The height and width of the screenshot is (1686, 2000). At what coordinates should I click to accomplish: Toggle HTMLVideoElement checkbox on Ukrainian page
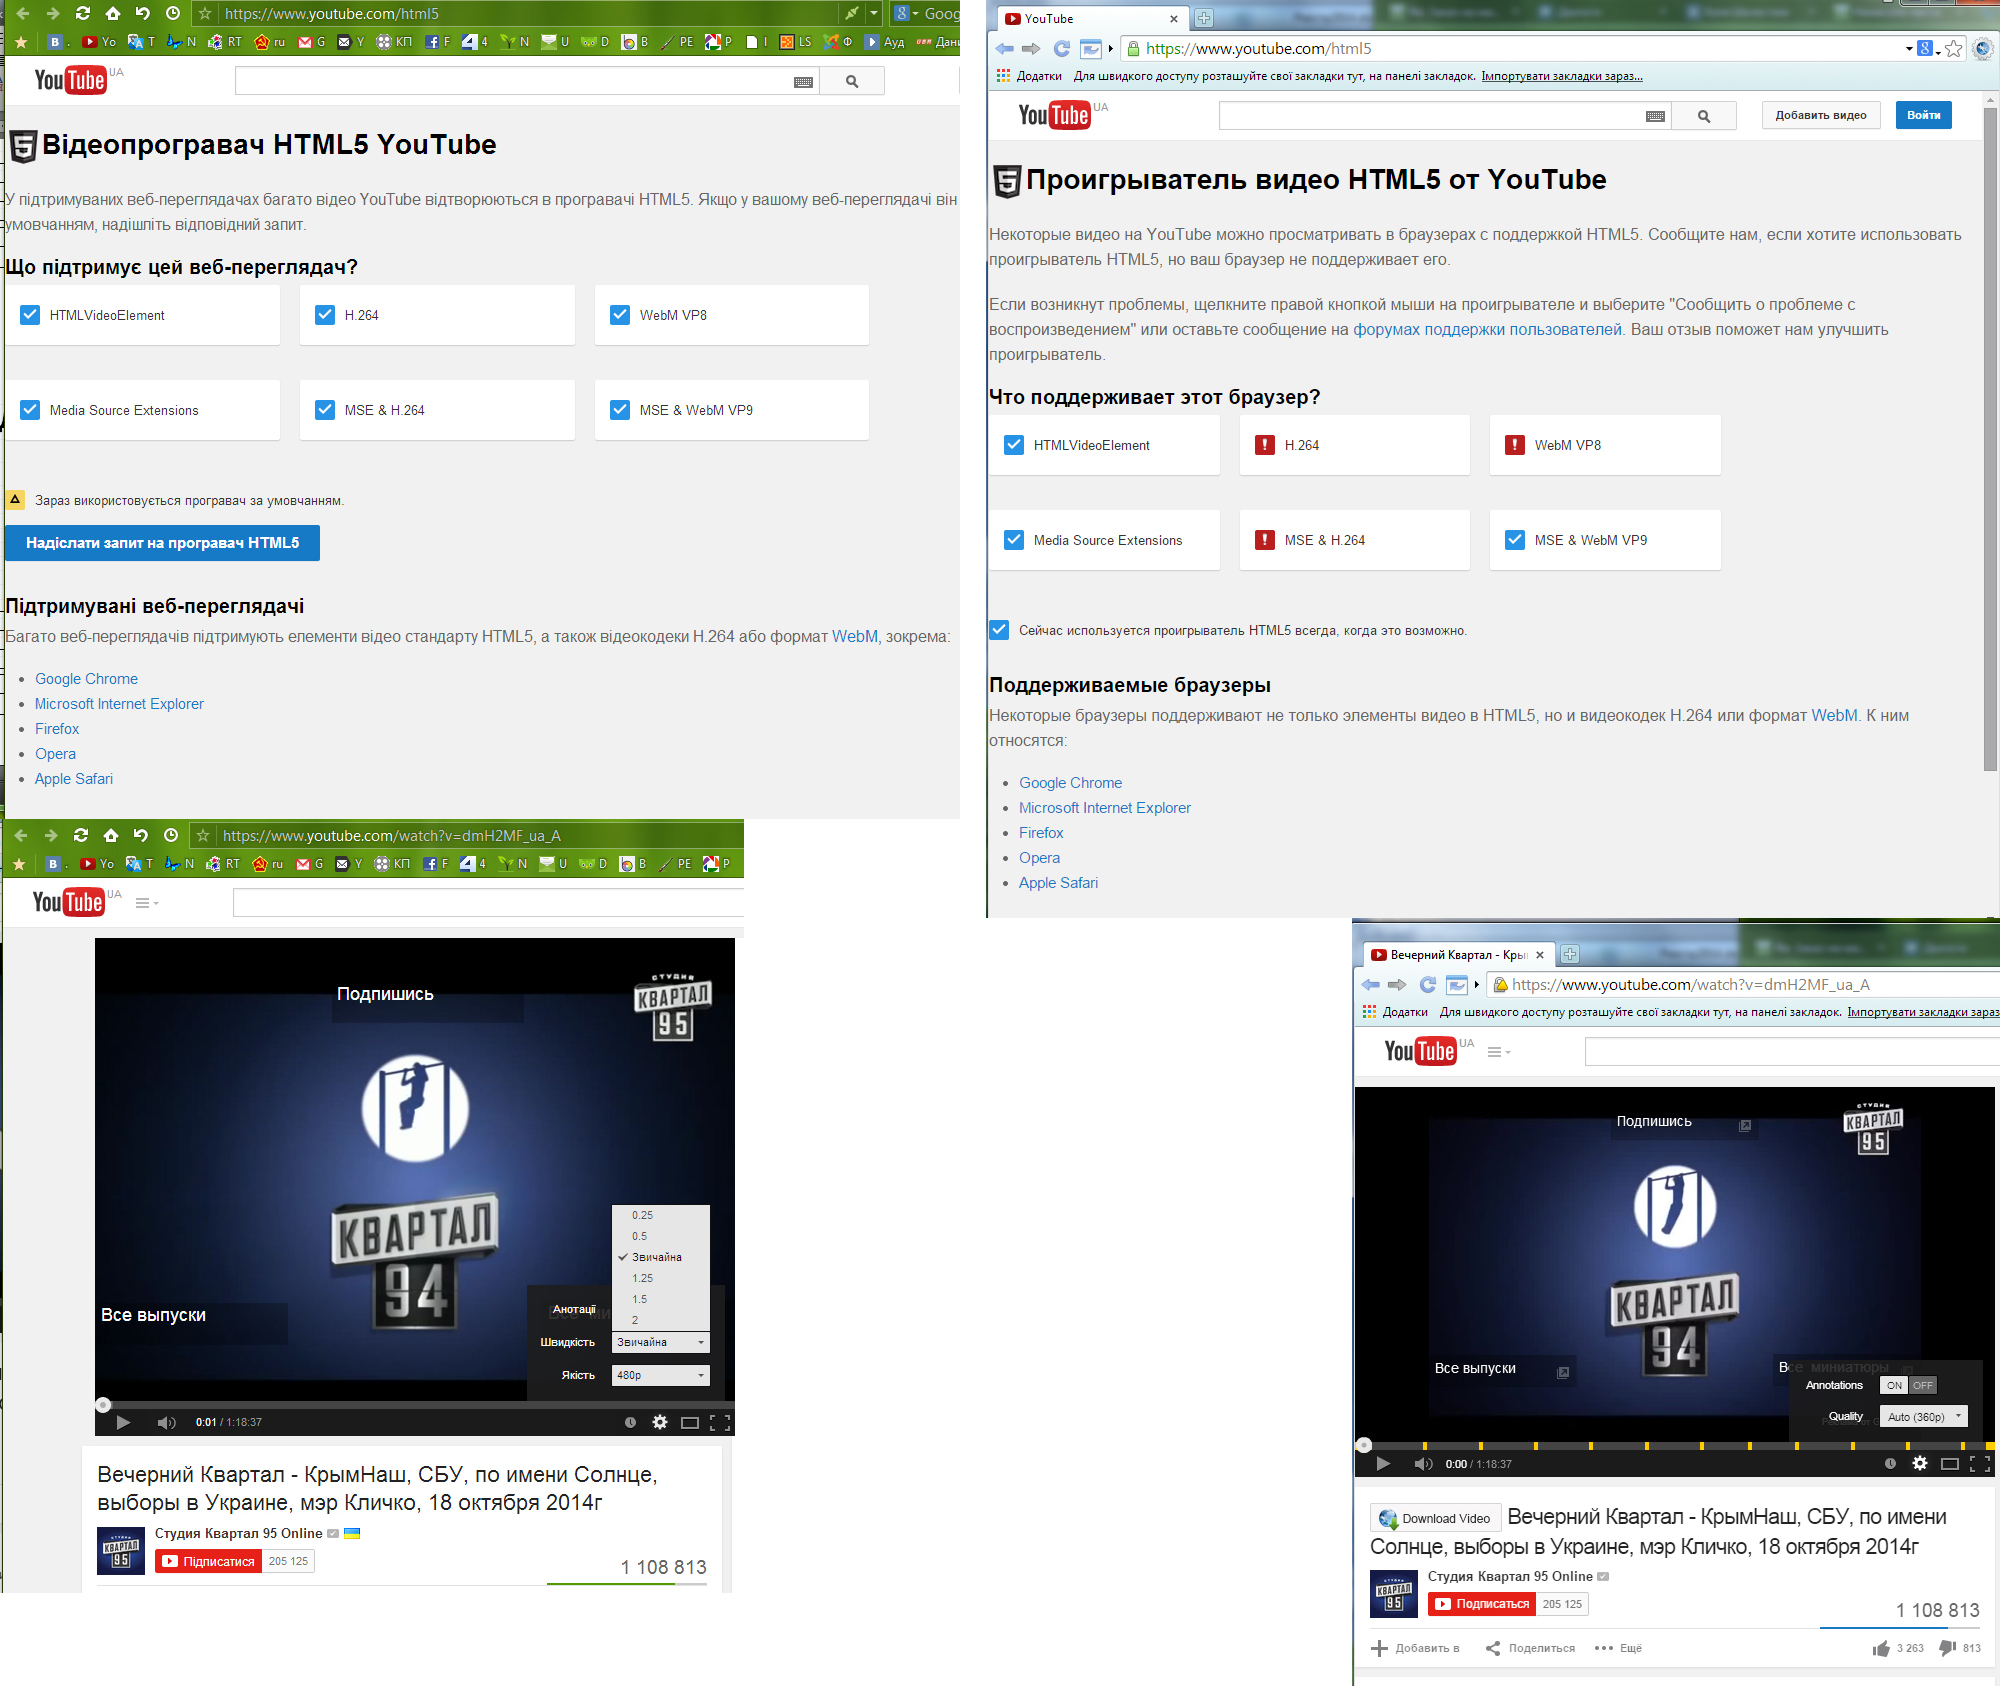[x=30, y=315]
